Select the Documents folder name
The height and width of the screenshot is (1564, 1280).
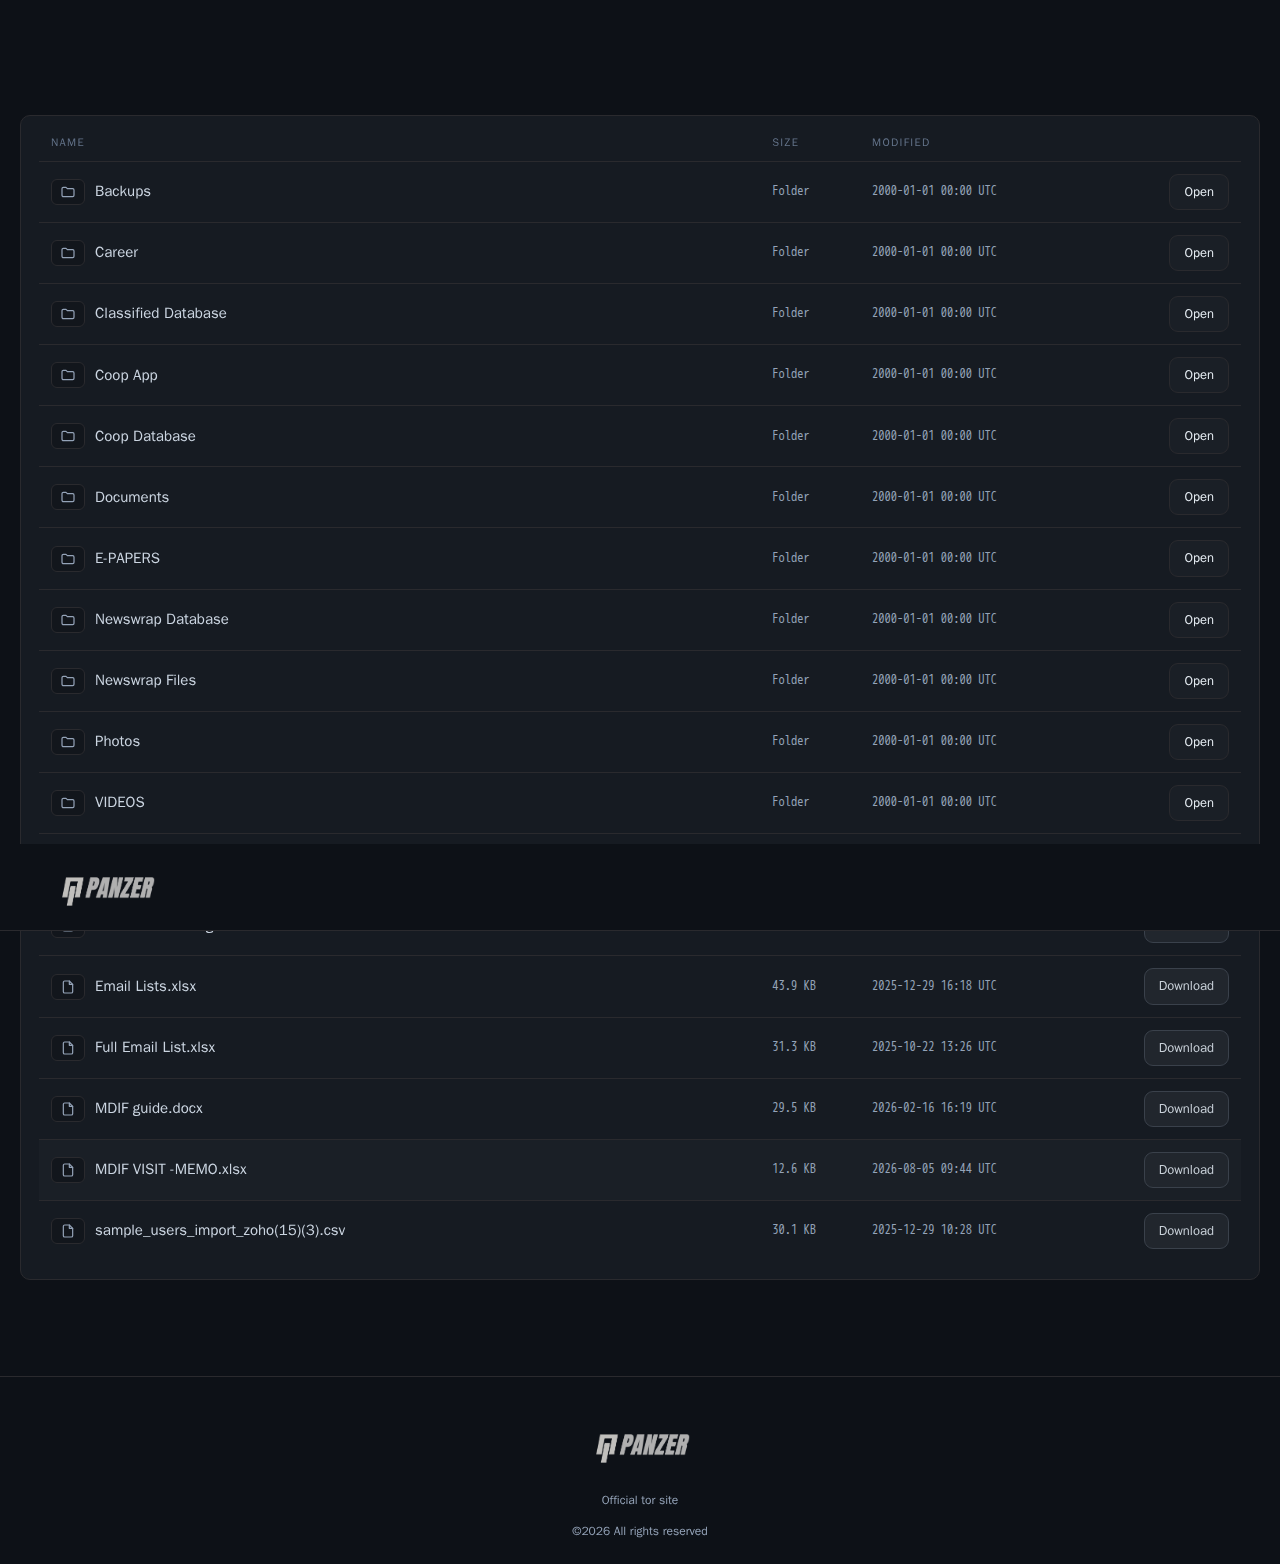132,497
